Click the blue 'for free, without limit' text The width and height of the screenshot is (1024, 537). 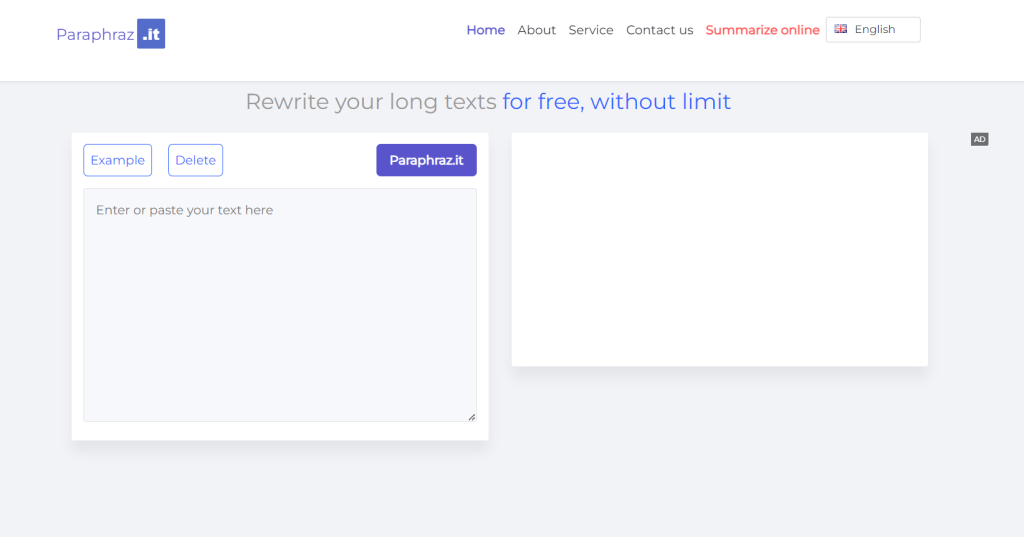click(616, 101)
